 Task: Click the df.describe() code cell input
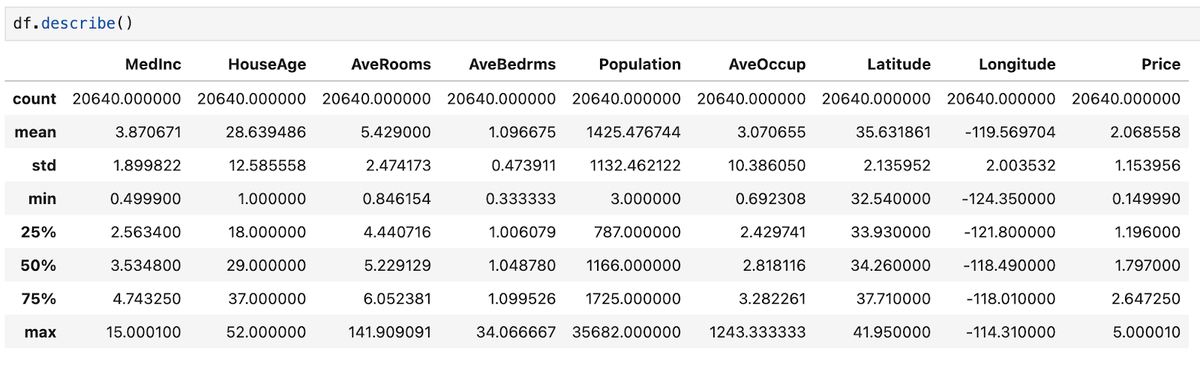(x=600, y=22)
